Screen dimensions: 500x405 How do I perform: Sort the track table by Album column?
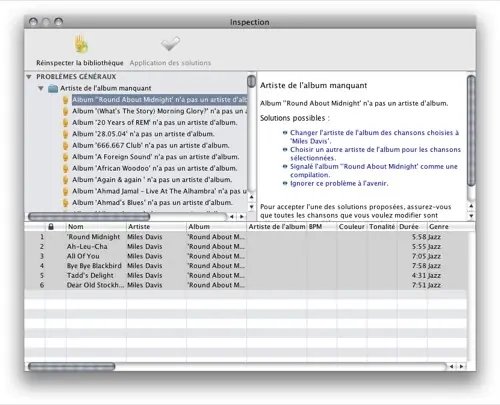pos(216,227)
